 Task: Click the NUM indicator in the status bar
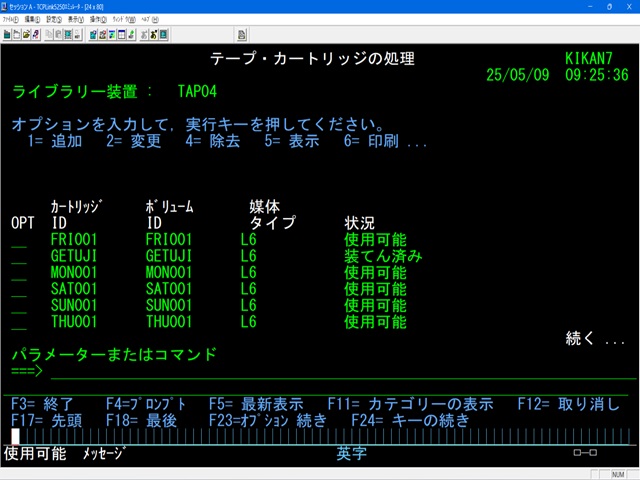pos(618,474)
